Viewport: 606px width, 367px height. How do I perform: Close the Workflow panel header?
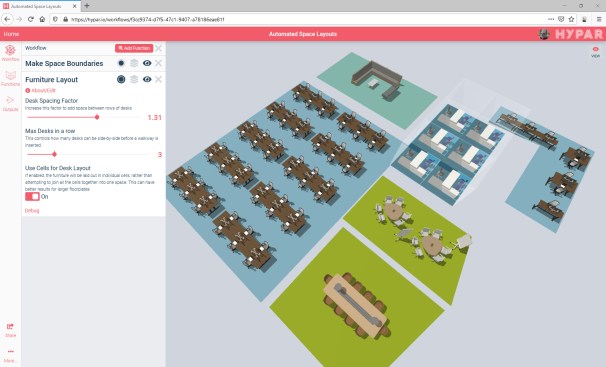[158, 48]
